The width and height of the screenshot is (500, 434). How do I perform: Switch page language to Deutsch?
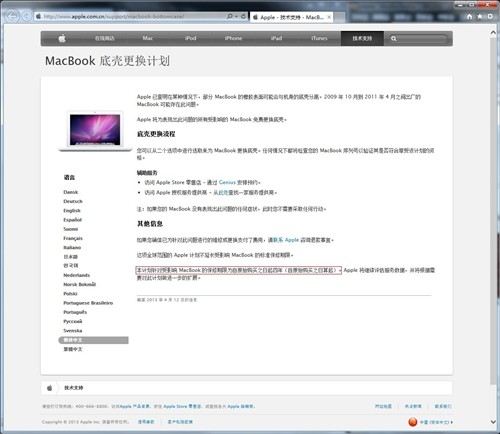pos(73,201)
